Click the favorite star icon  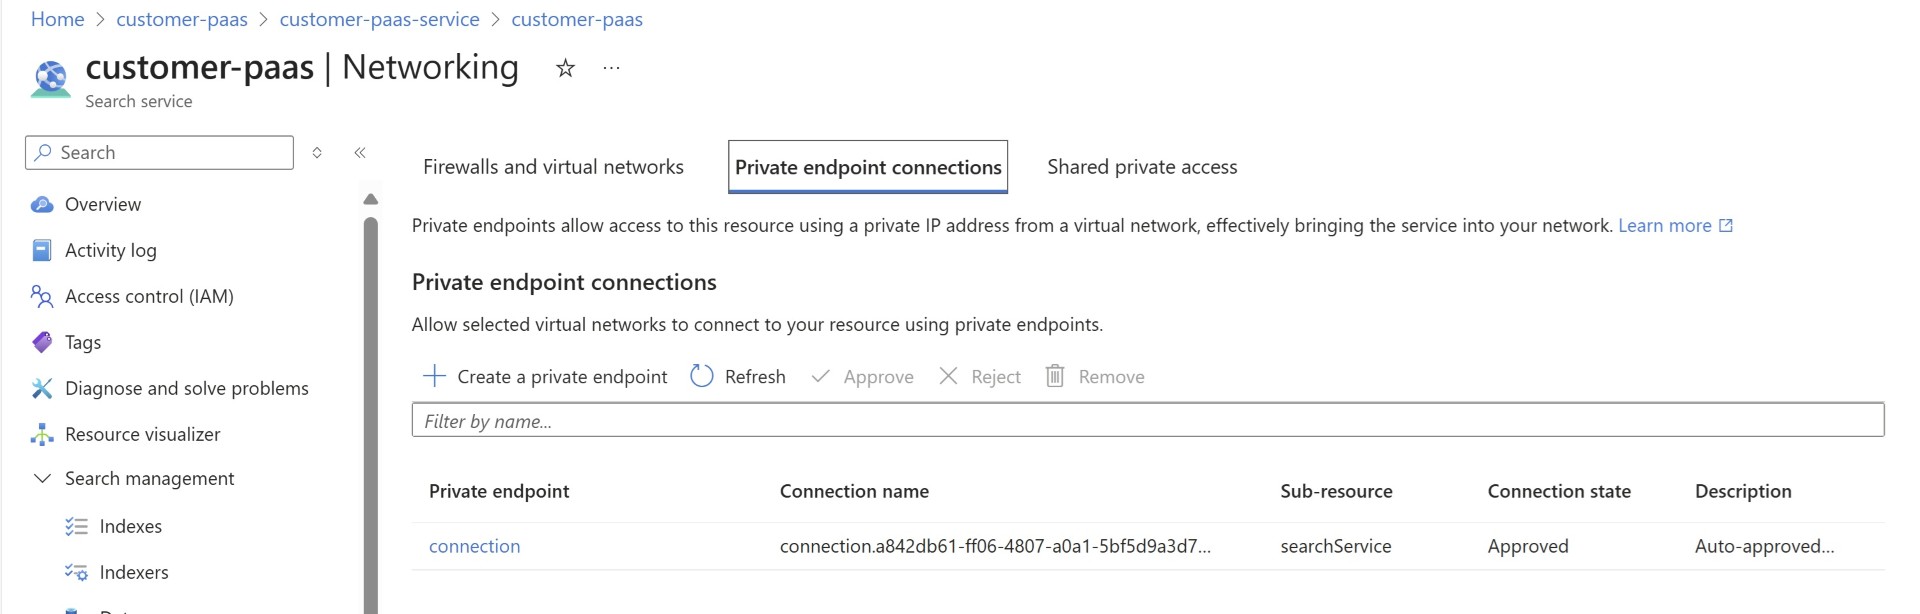(x=565, y=68)
